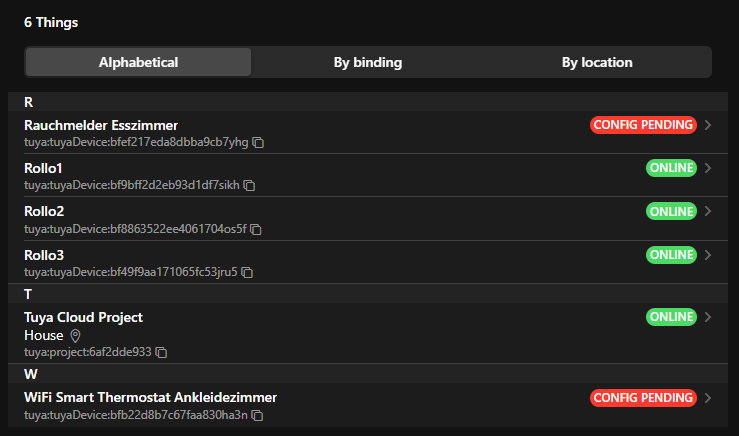Open the Rollo2 thing name
The height and width of the screenshot is (436, 739).
click(44, 211)
